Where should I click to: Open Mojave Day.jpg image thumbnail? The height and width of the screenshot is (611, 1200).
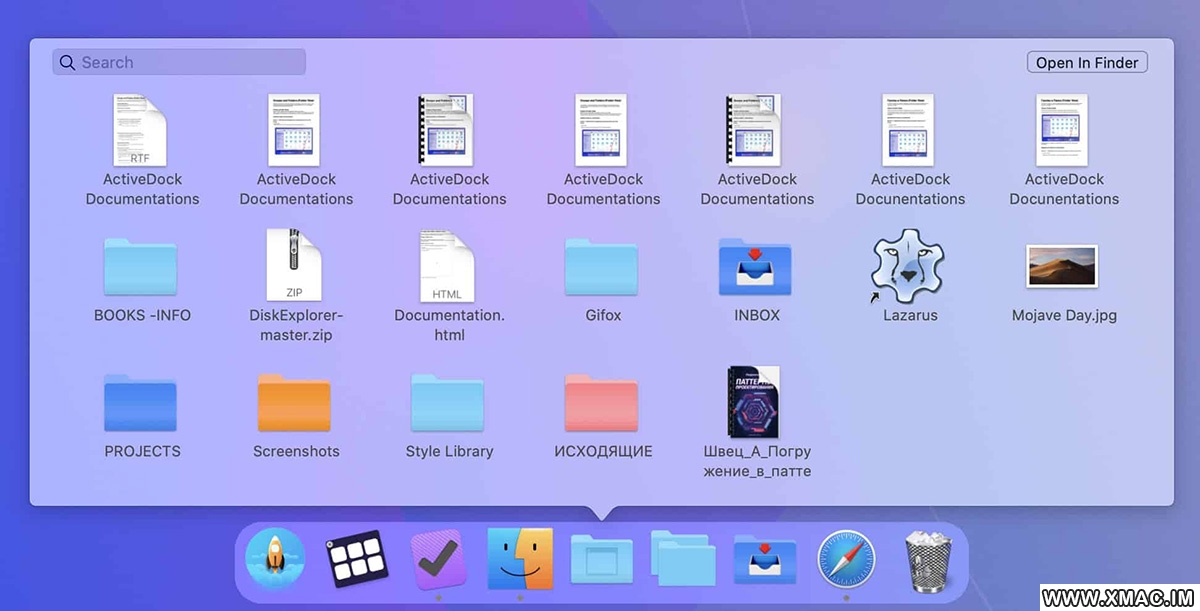1063,266
